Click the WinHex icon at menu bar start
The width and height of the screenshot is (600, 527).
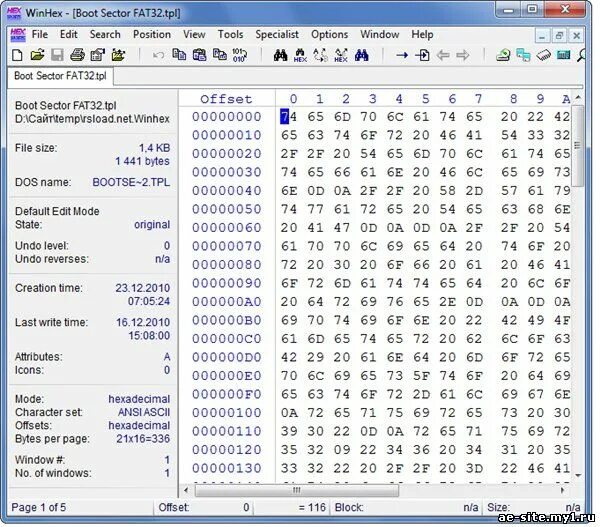(18, 34)
